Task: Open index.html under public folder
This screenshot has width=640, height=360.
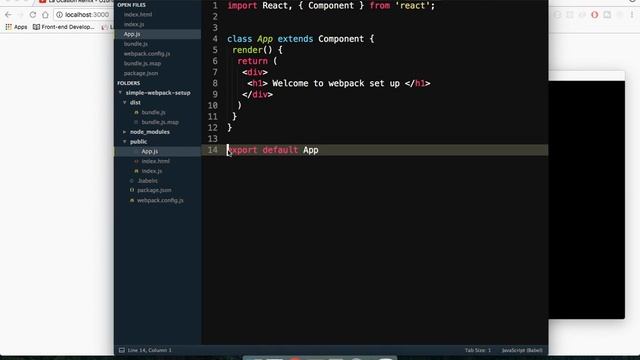Action: (156, 161)
